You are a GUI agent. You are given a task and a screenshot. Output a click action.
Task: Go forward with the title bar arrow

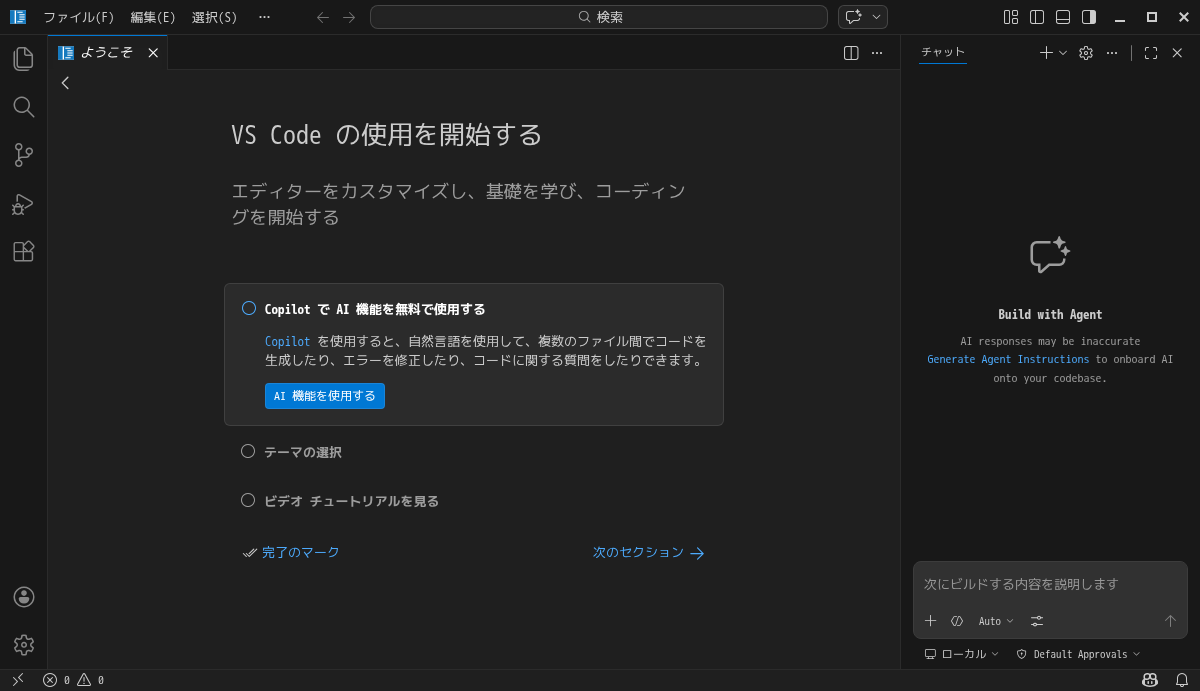pyautogui.click(x=349, y=17)
